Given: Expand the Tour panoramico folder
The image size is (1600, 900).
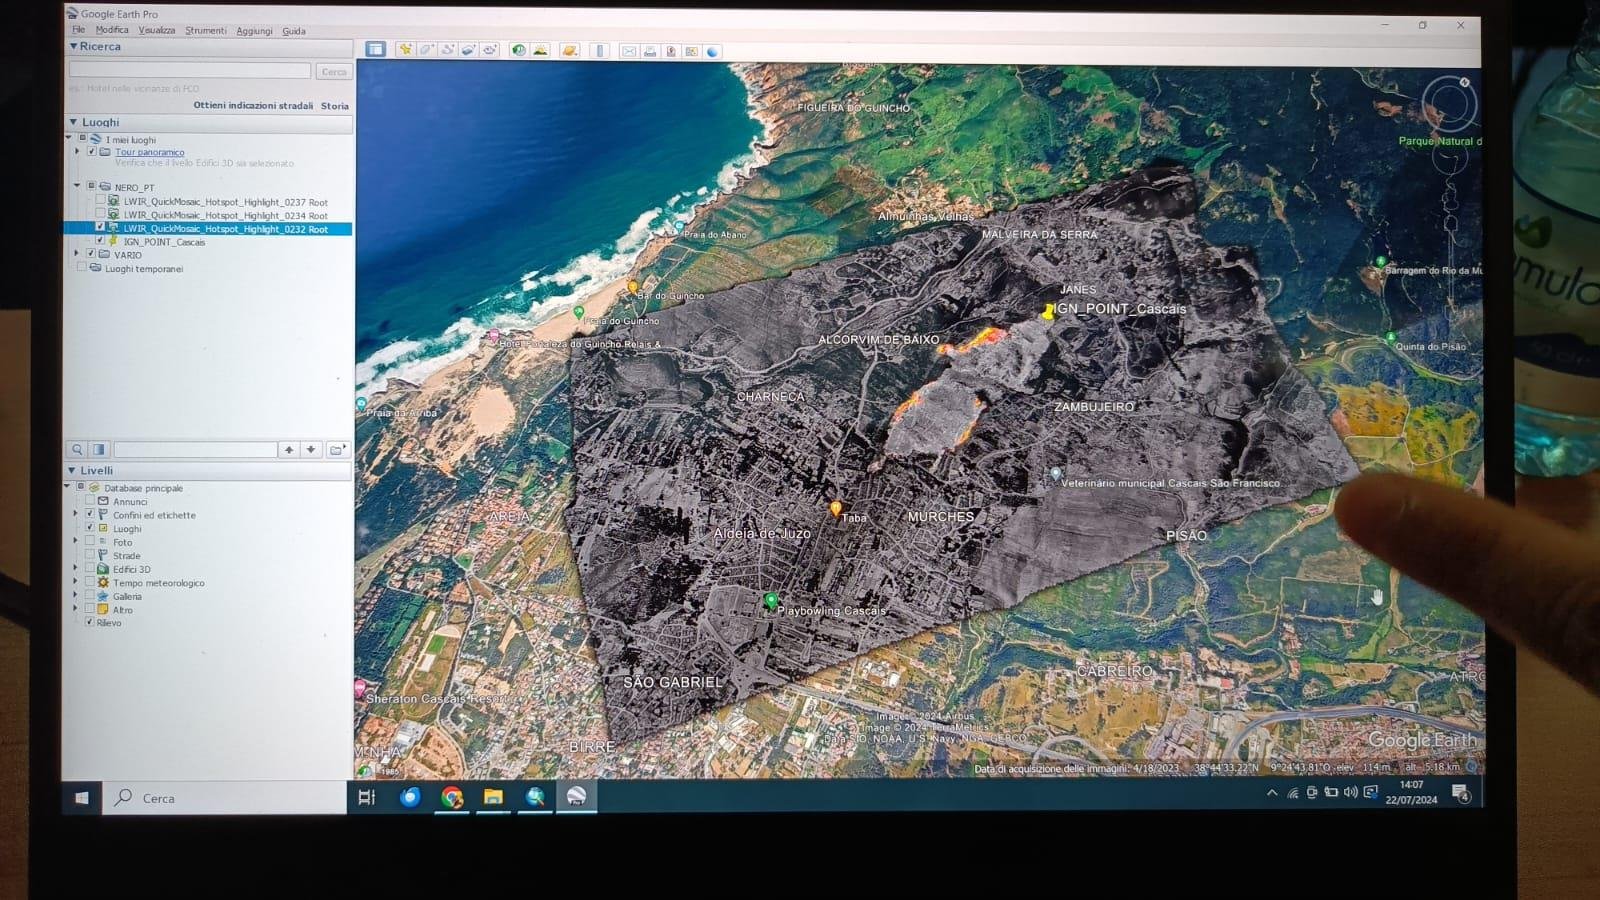Looking at the screenshot, I should (78, 152).
